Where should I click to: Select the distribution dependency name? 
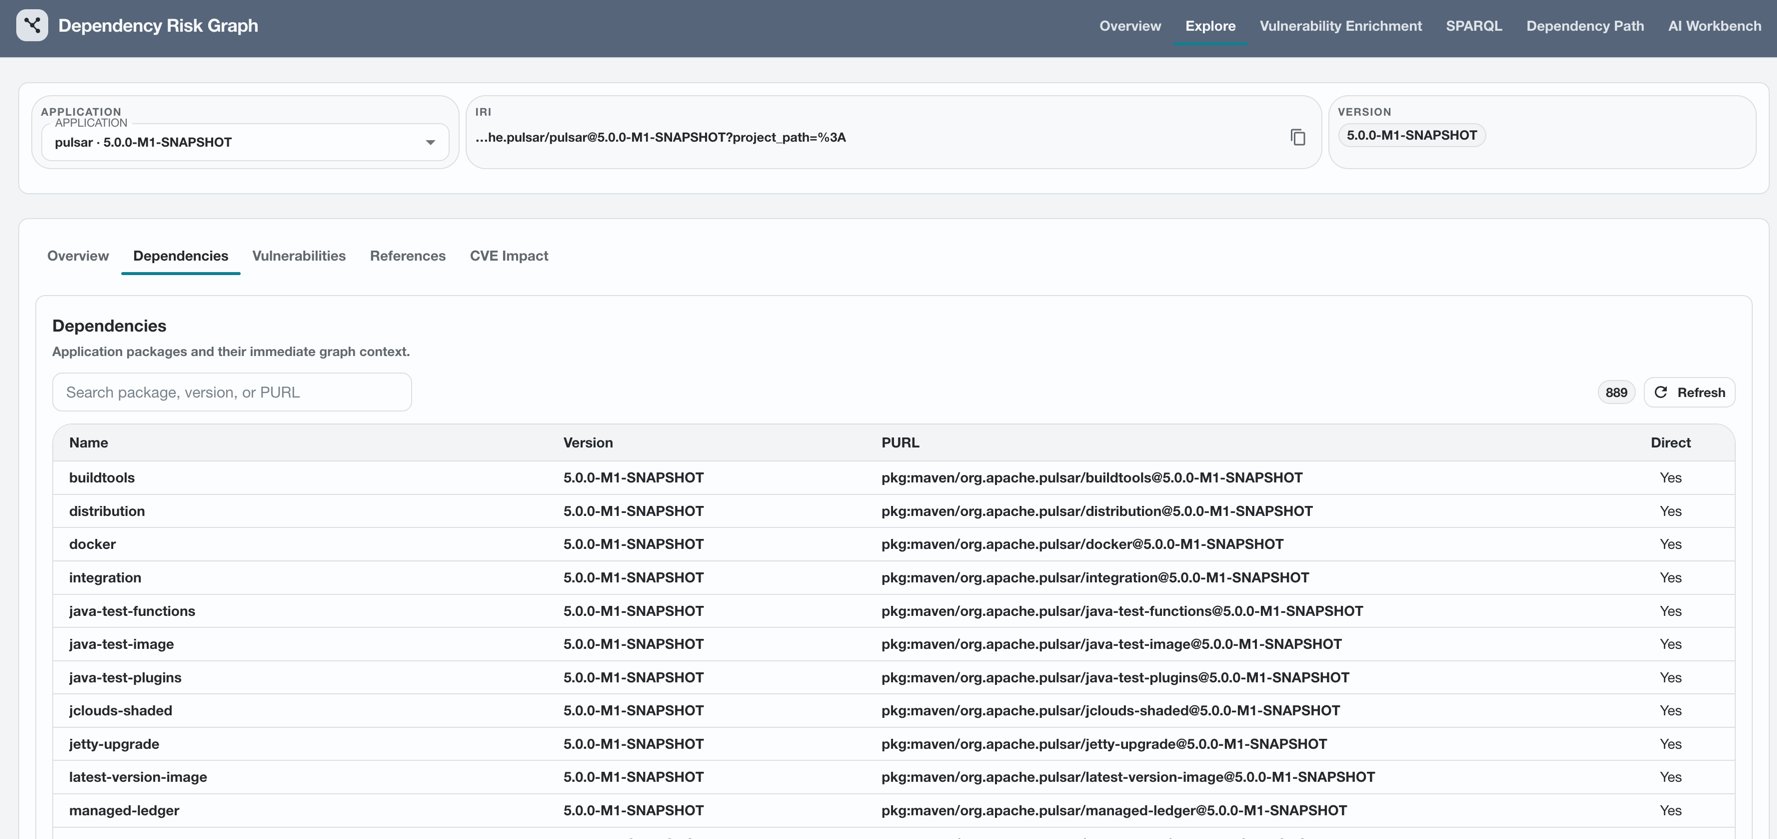tap(107, 511)
